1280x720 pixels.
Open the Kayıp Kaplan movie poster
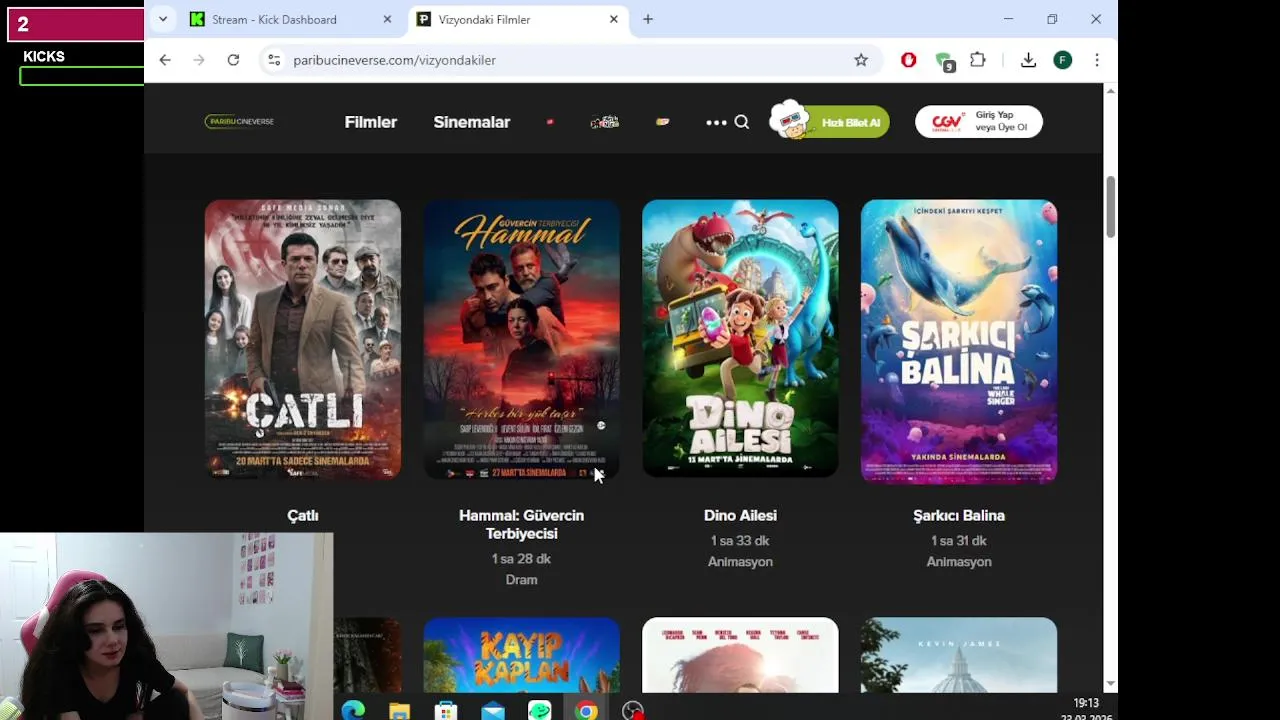[521, 655]
